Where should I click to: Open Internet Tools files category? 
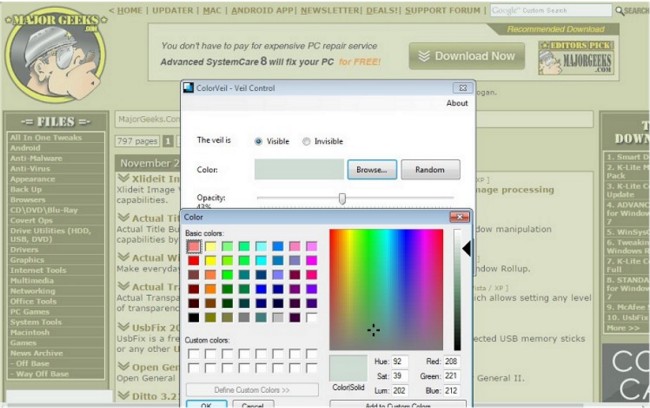pos(38,270)
